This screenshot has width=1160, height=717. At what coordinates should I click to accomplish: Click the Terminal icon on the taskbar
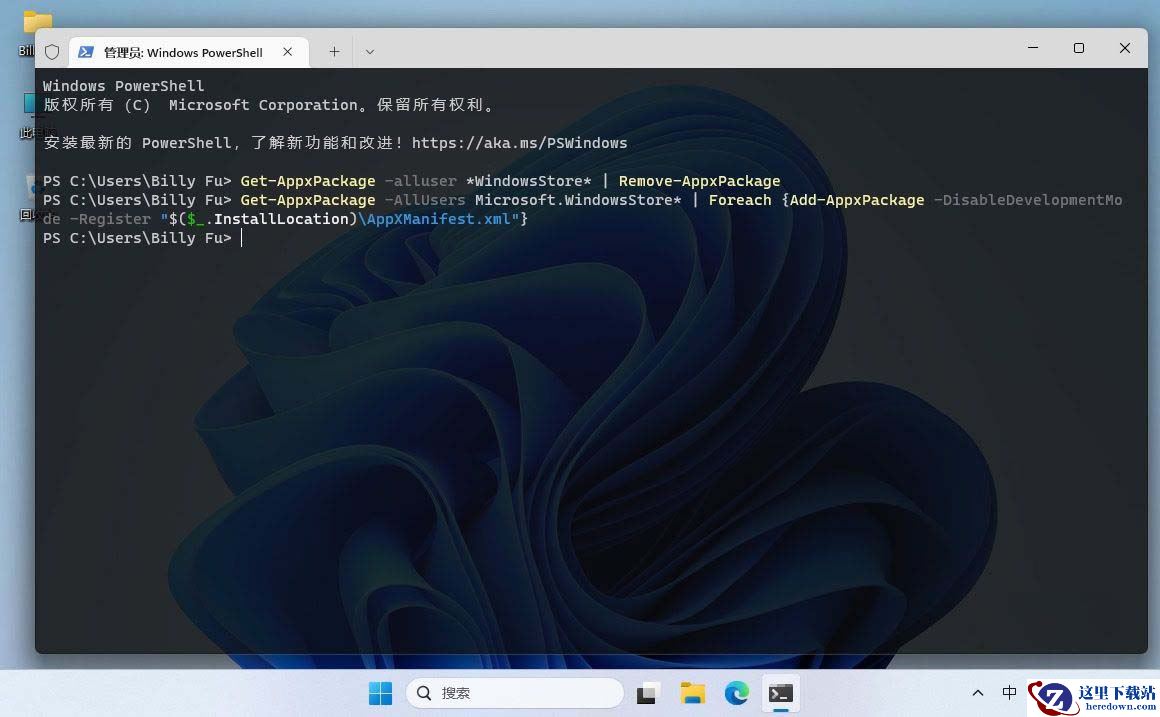tap(780, 693)
